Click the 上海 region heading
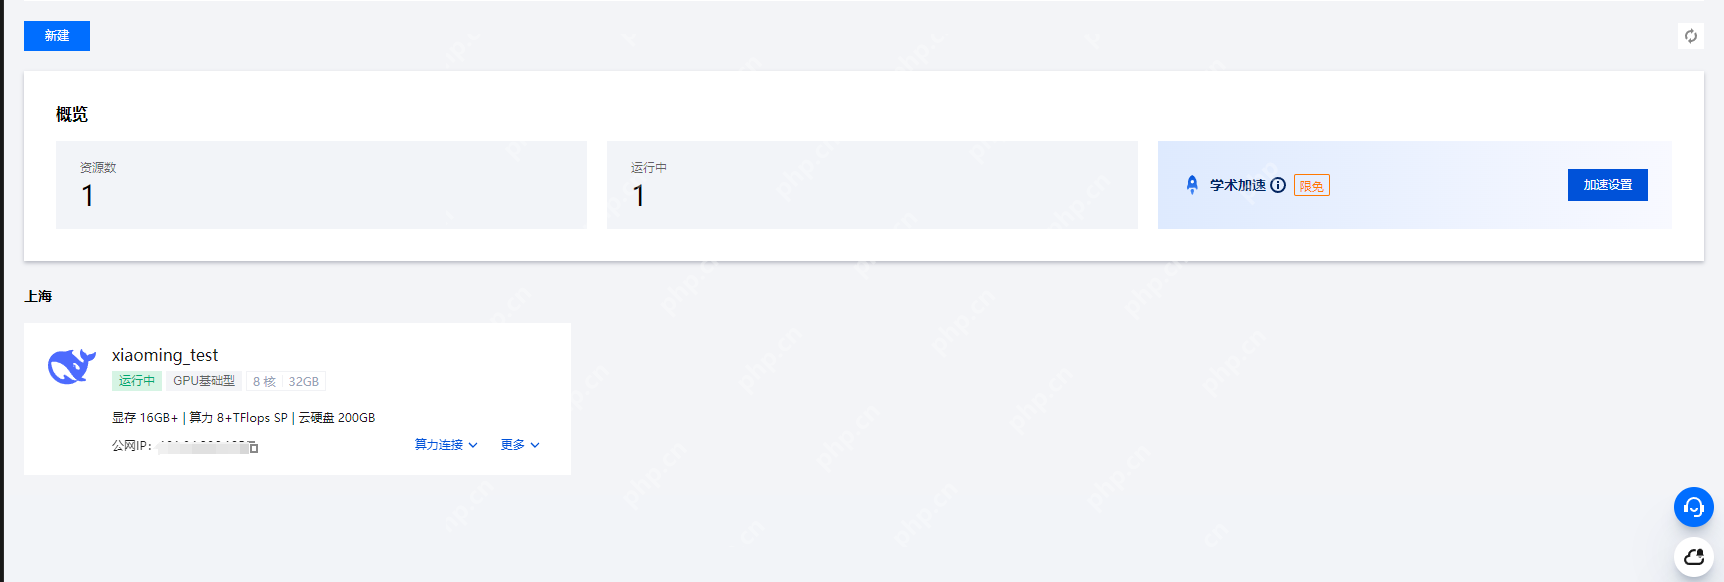The height and width of the screenshot is (582, 1724). [x=39, y=296]
